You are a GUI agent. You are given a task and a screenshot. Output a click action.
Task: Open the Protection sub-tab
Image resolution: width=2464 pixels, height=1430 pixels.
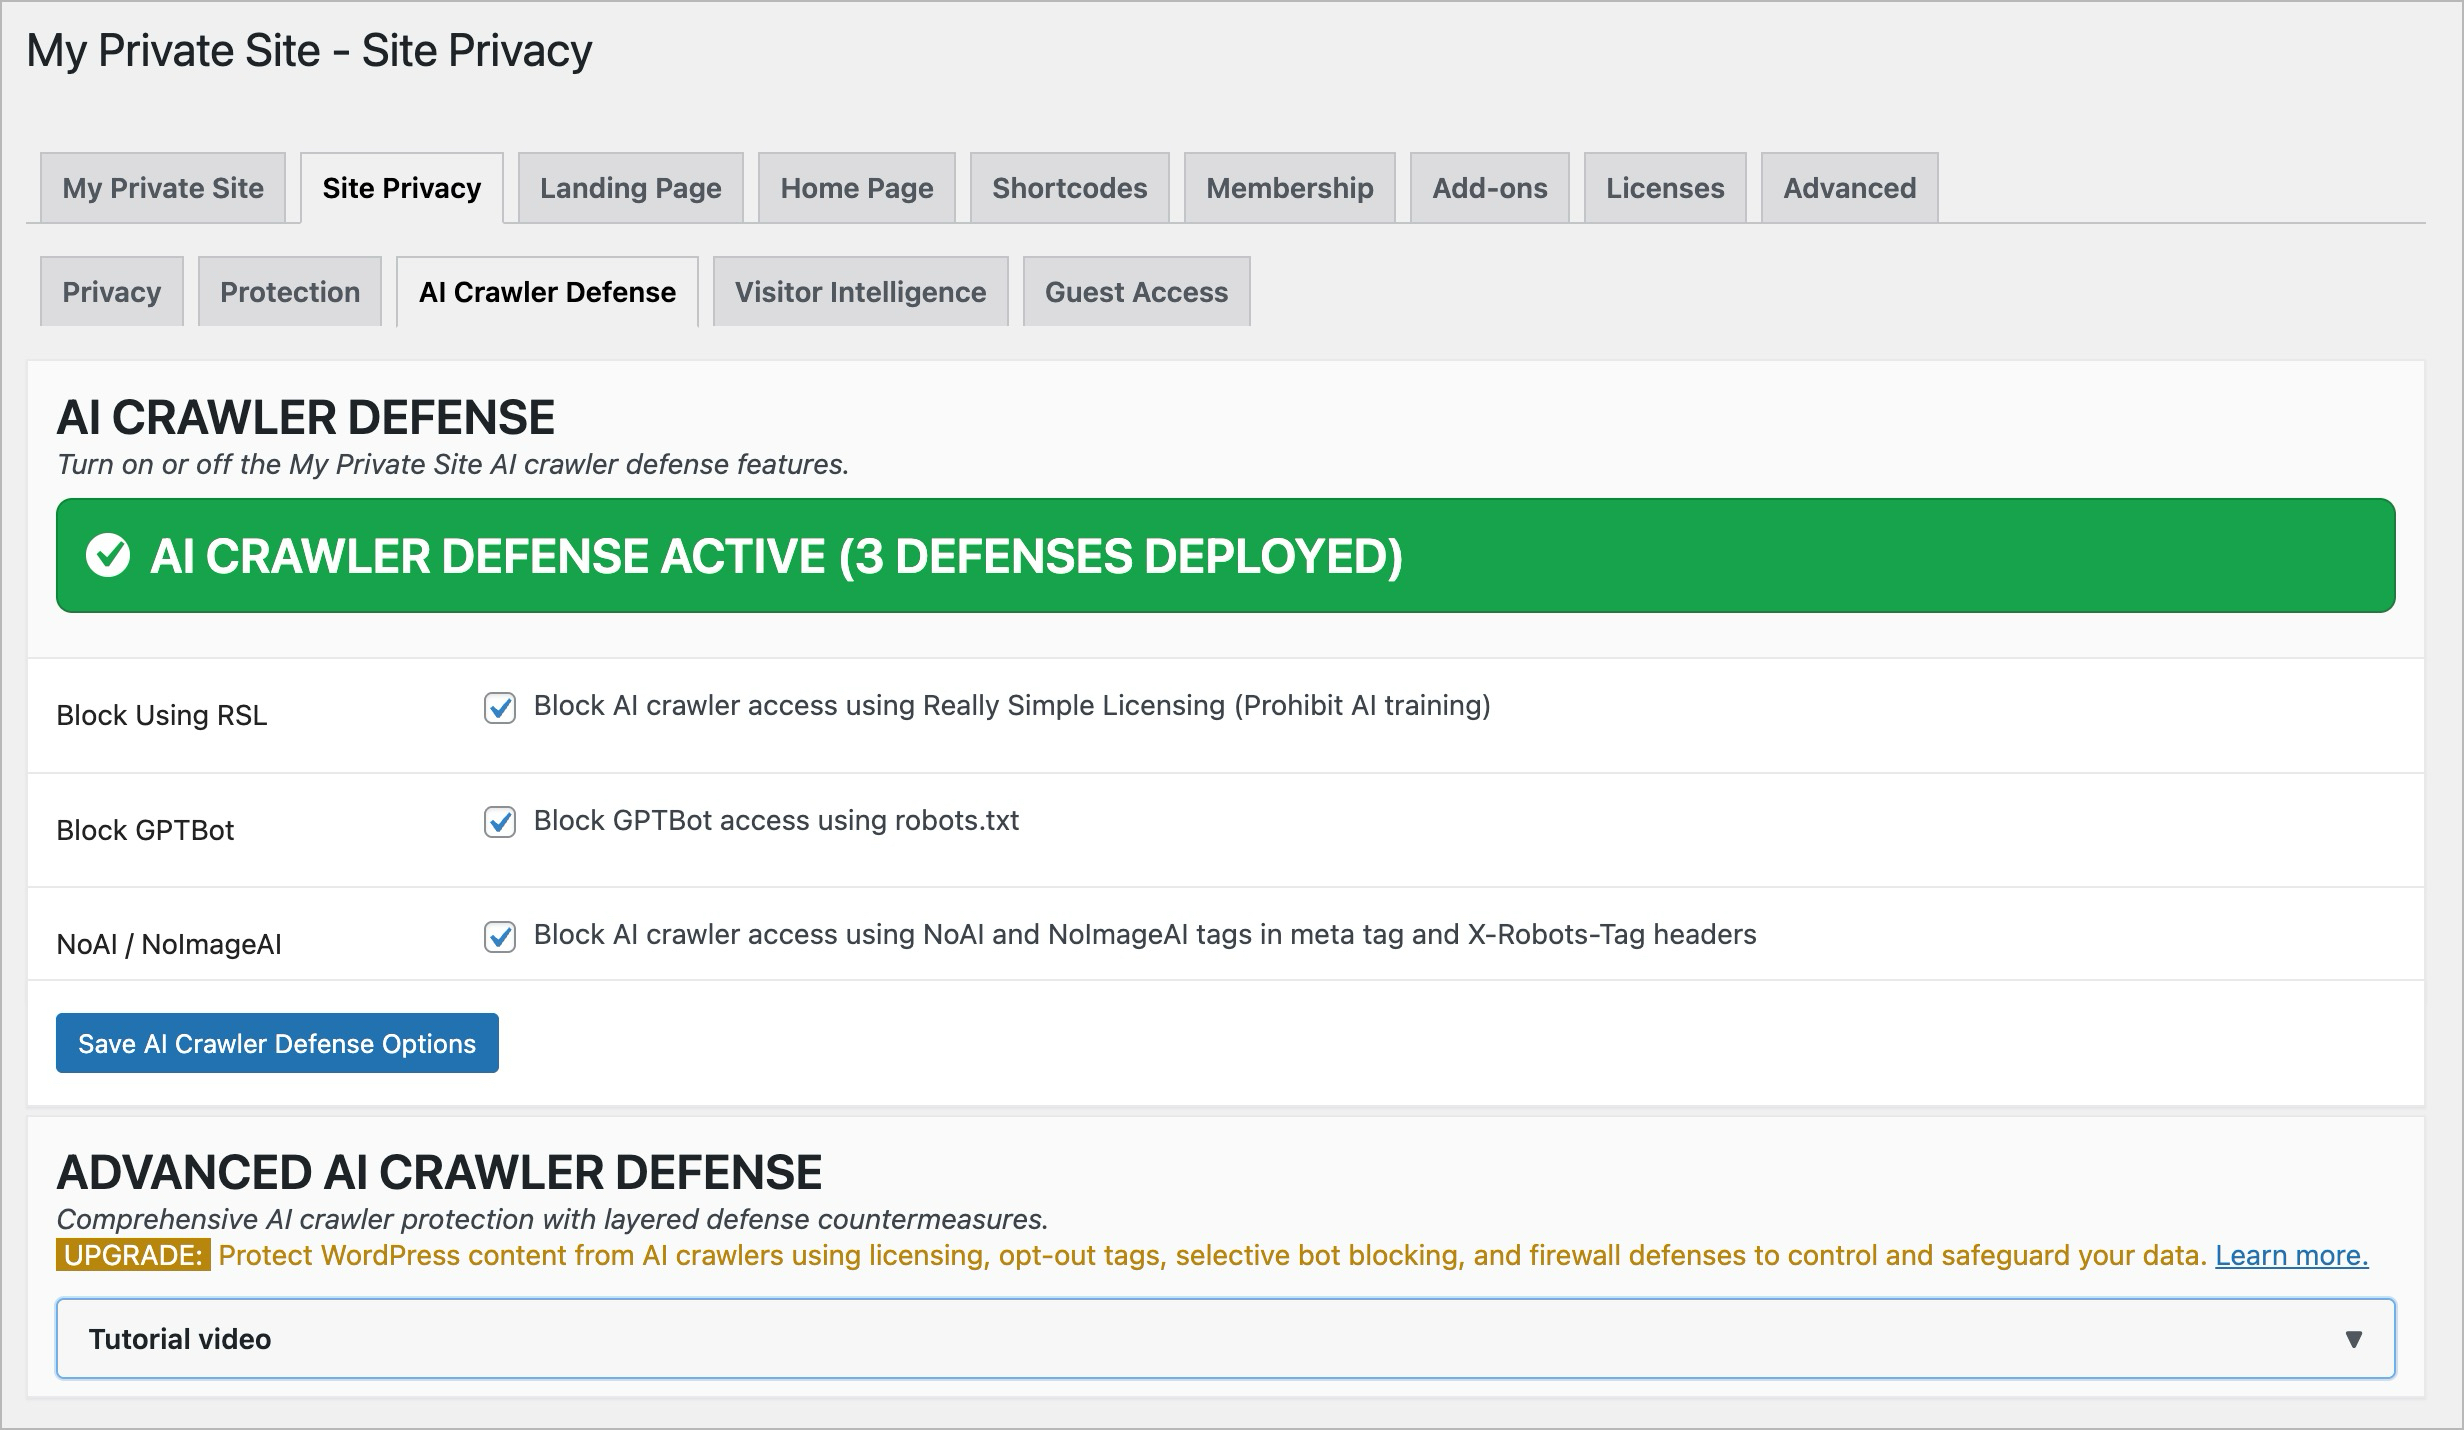pos(290,292)
